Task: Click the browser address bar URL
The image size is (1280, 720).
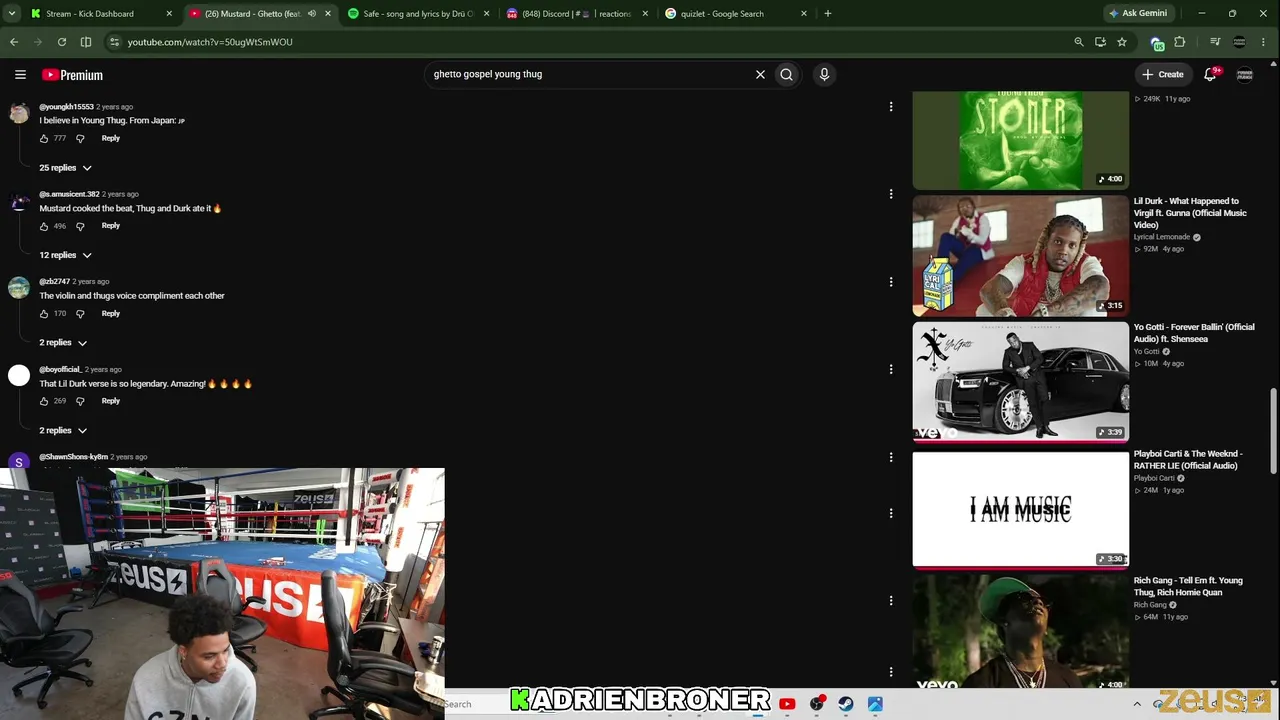Action: coord(210,42)
